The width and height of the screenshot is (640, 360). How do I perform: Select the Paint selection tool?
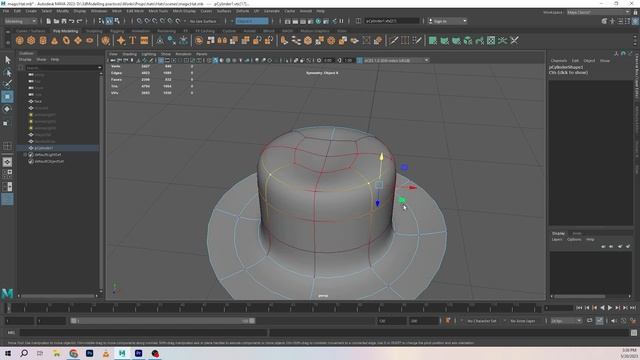(7, 84)
